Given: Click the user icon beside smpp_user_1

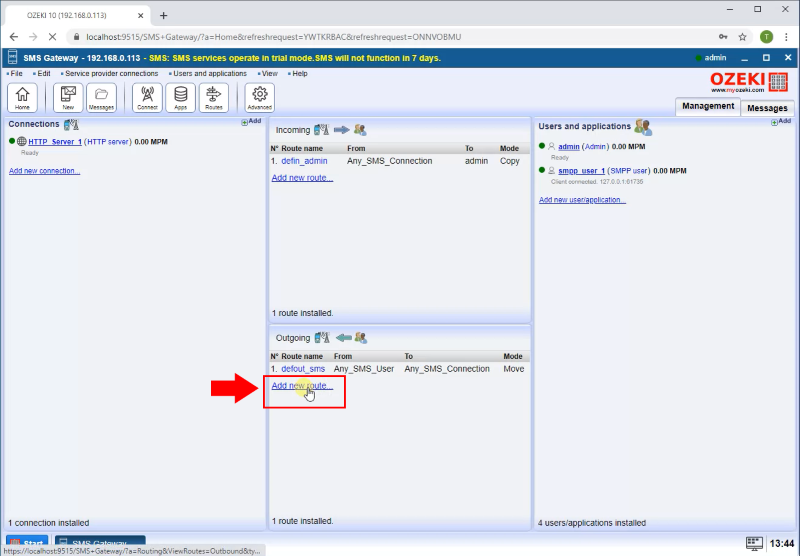Looking at the screenshot, I should 552,170.
